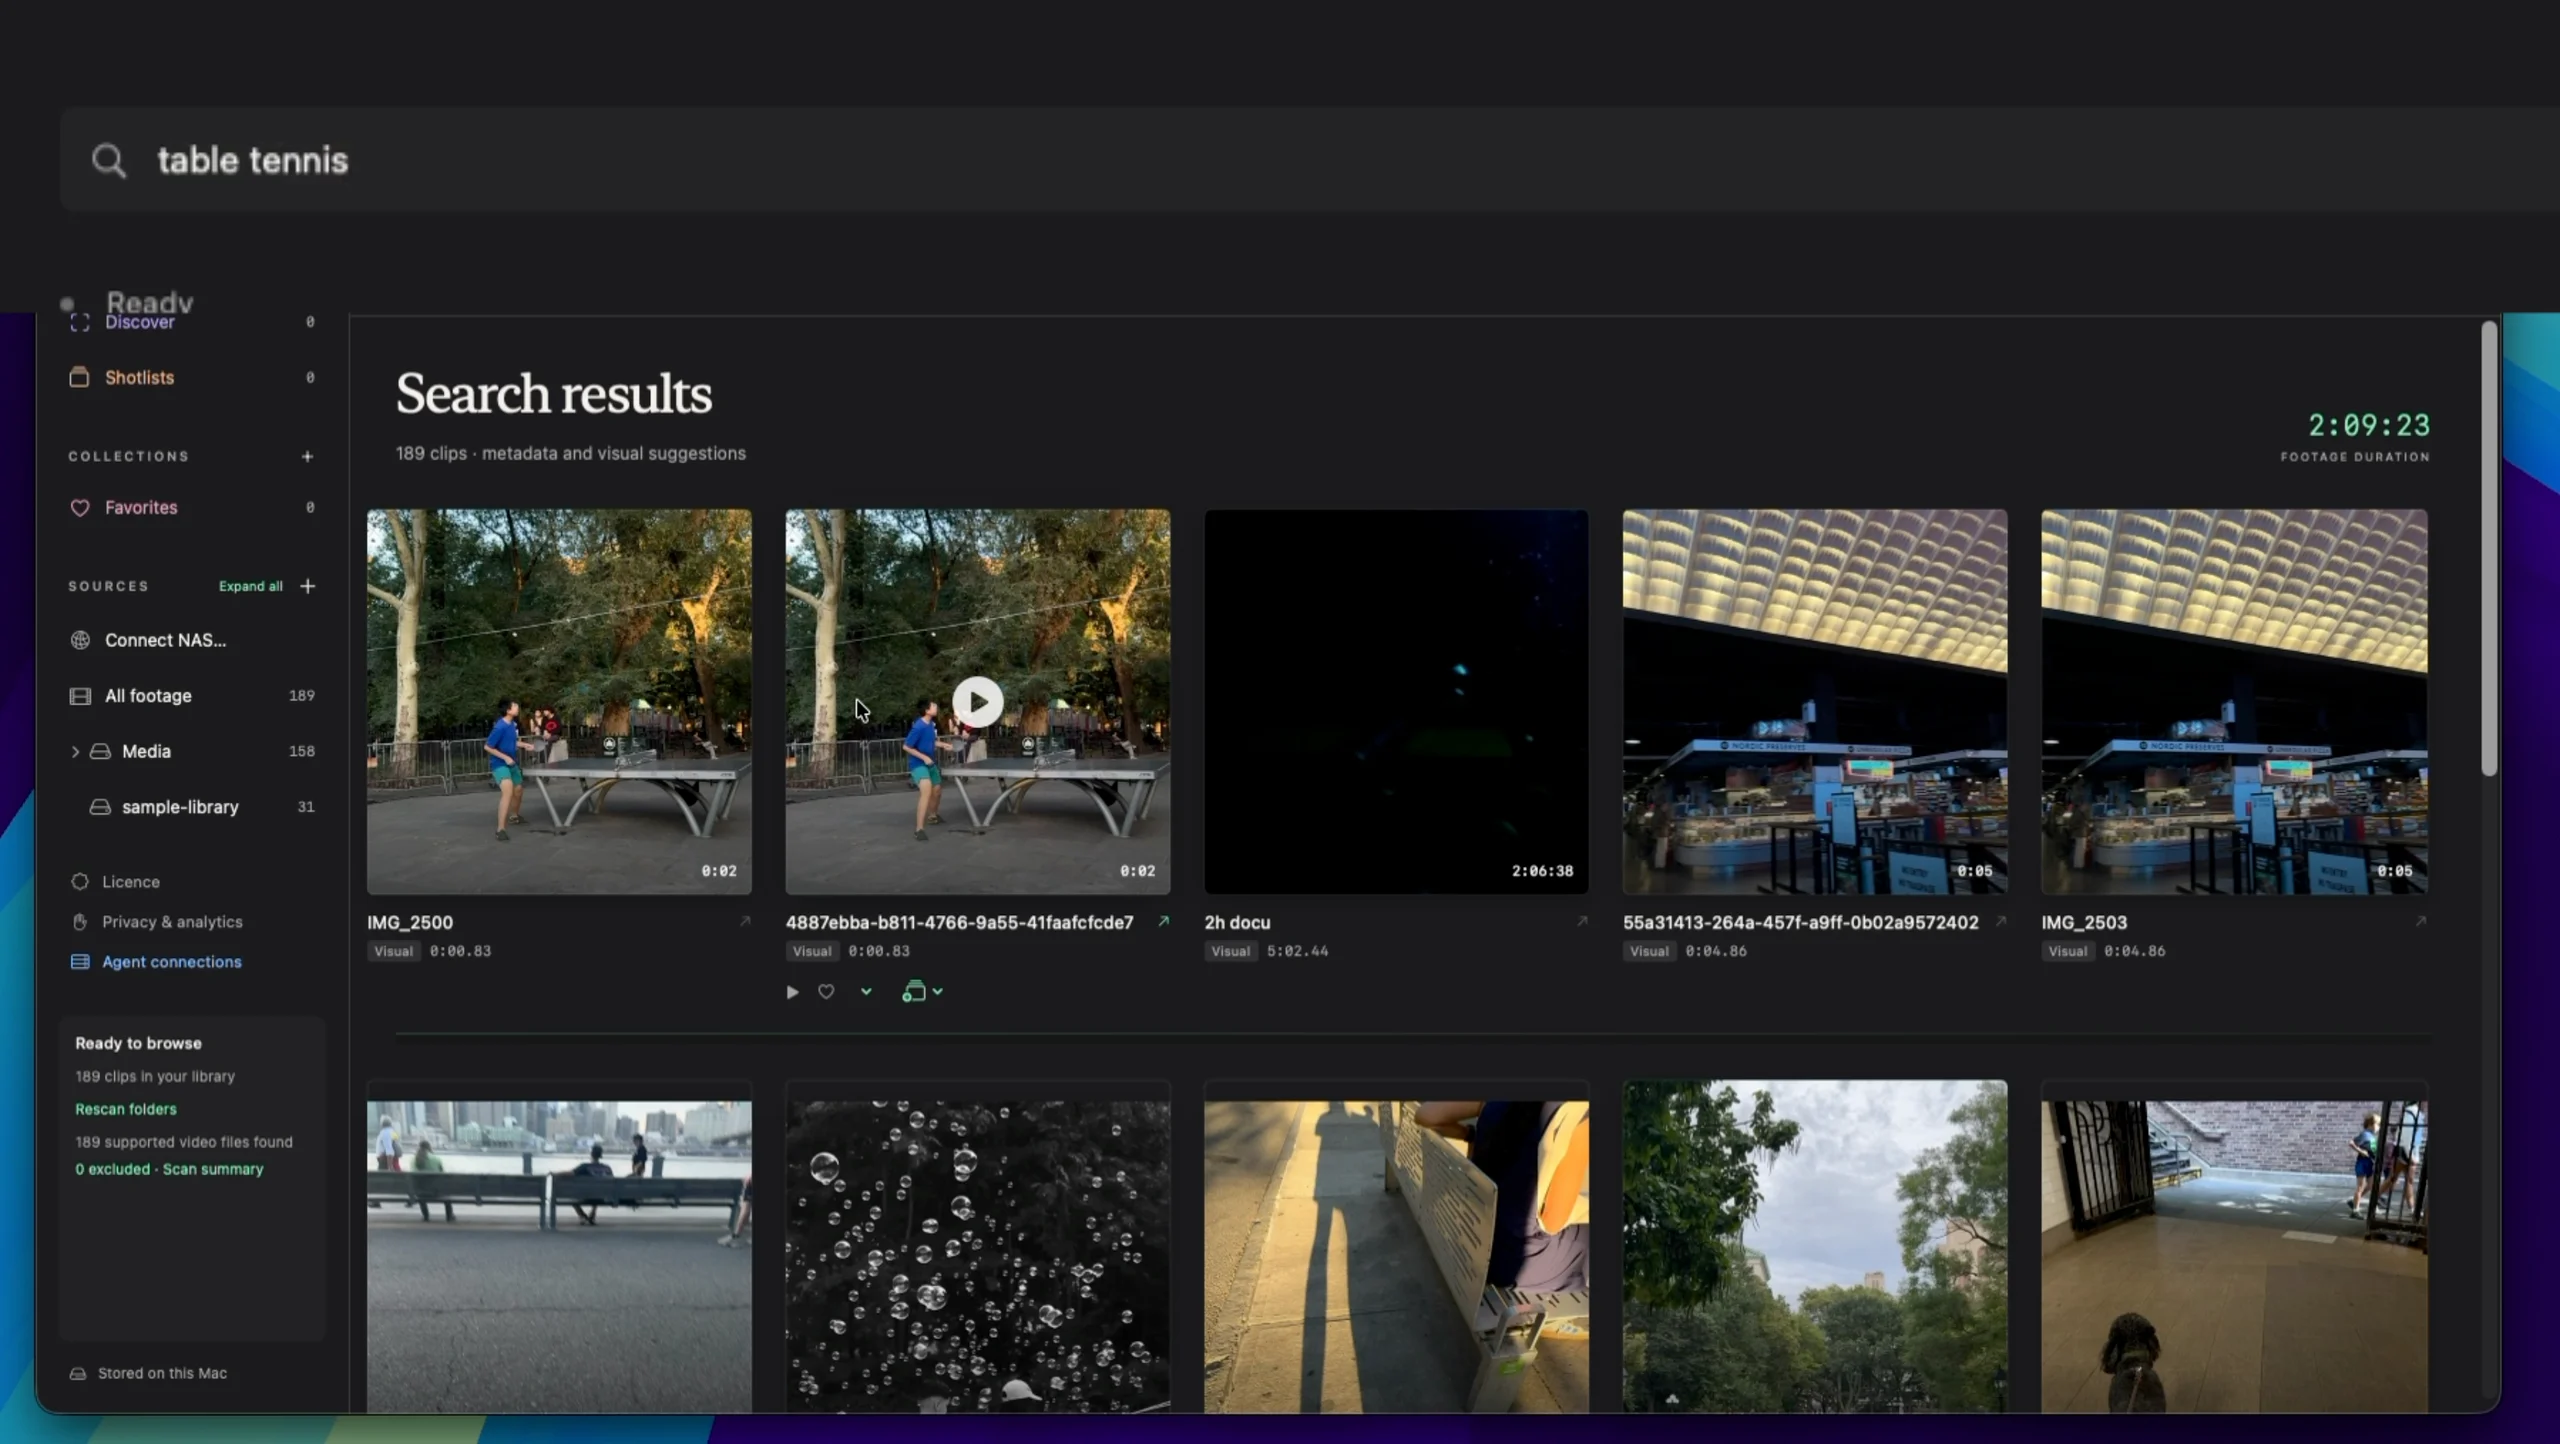
Task: Click the arrow icon next to 55a31413 clip
Action: [x=2001, y=921]
